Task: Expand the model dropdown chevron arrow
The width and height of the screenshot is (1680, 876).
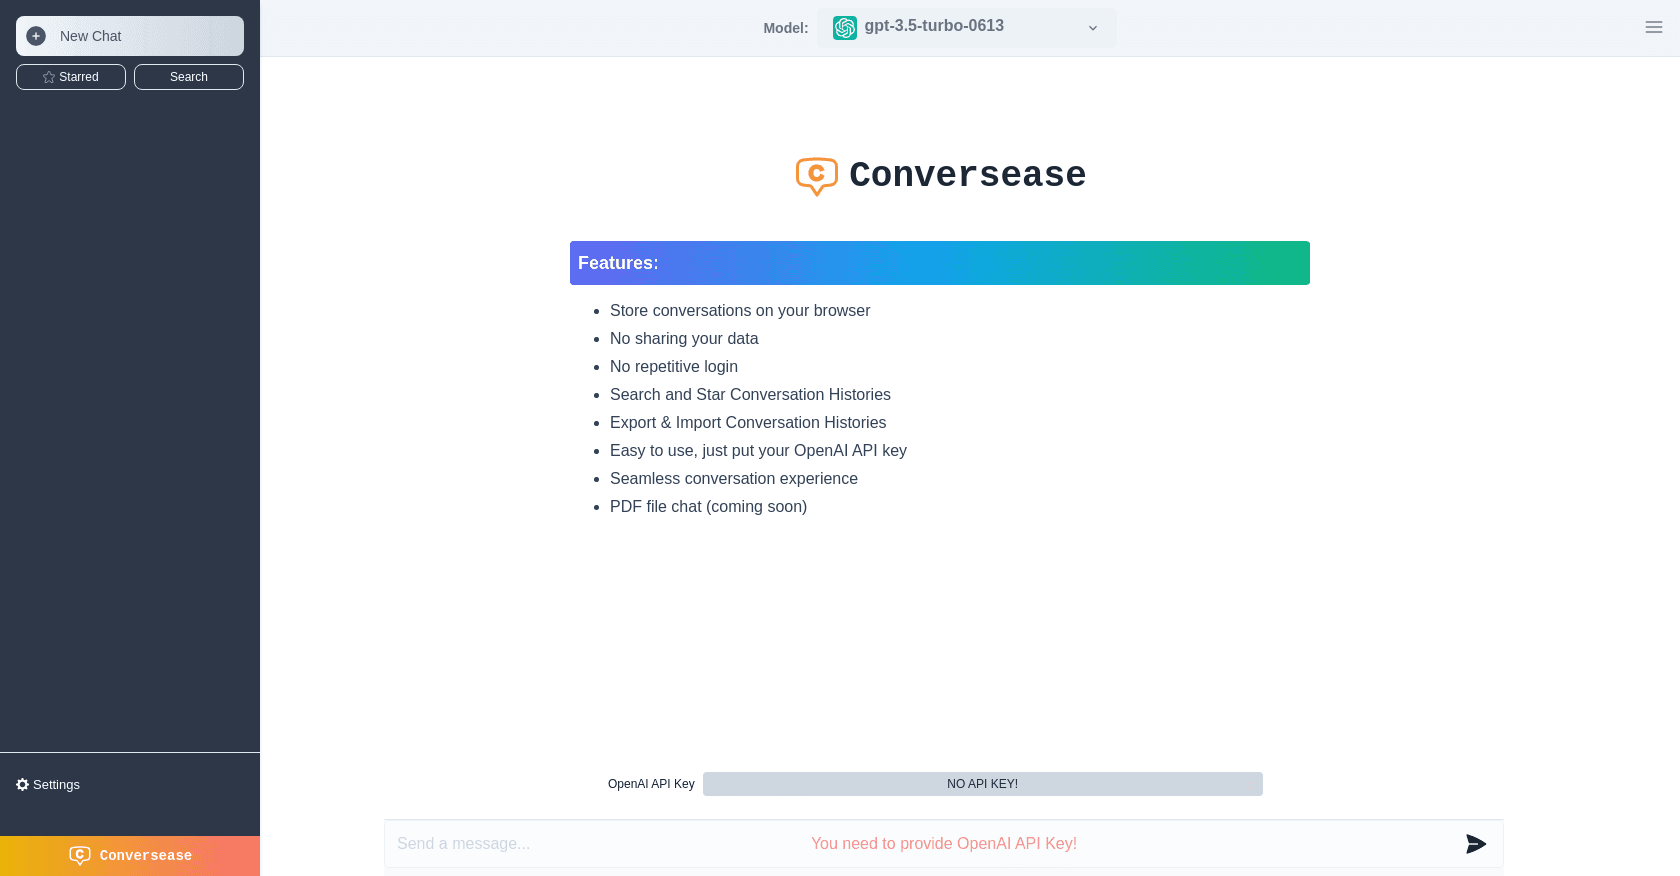Action: (x=1093, y=28)
